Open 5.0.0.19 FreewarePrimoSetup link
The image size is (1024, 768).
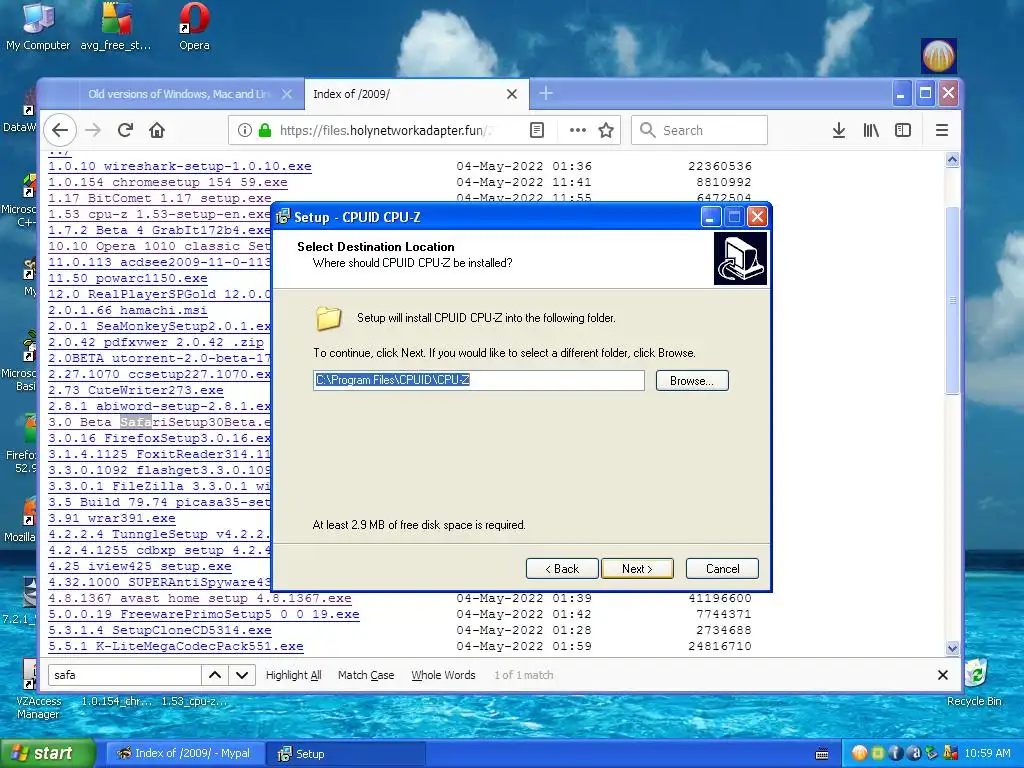click(204, 615)
